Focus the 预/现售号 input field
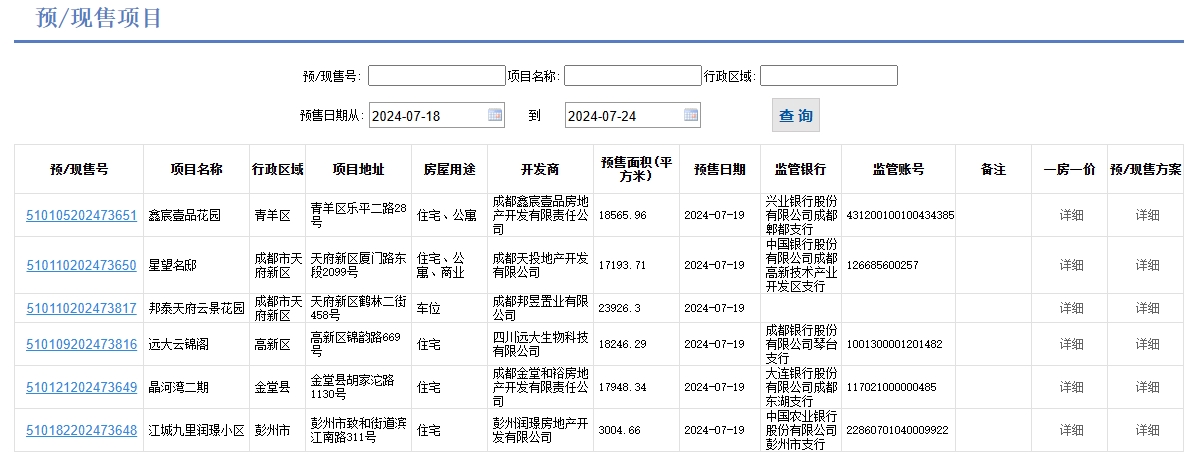Screen dimensions: 1192x457 coord(437,76)
